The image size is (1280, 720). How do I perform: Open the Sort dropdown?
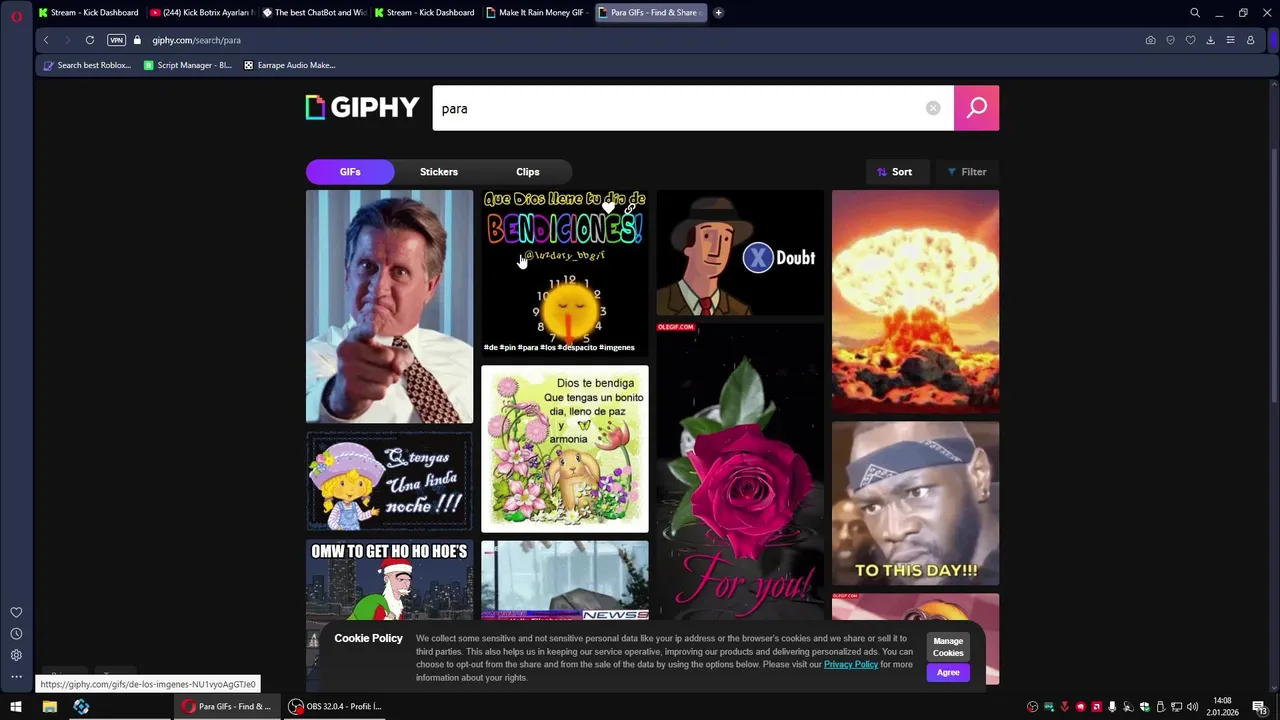click(895, 172)
